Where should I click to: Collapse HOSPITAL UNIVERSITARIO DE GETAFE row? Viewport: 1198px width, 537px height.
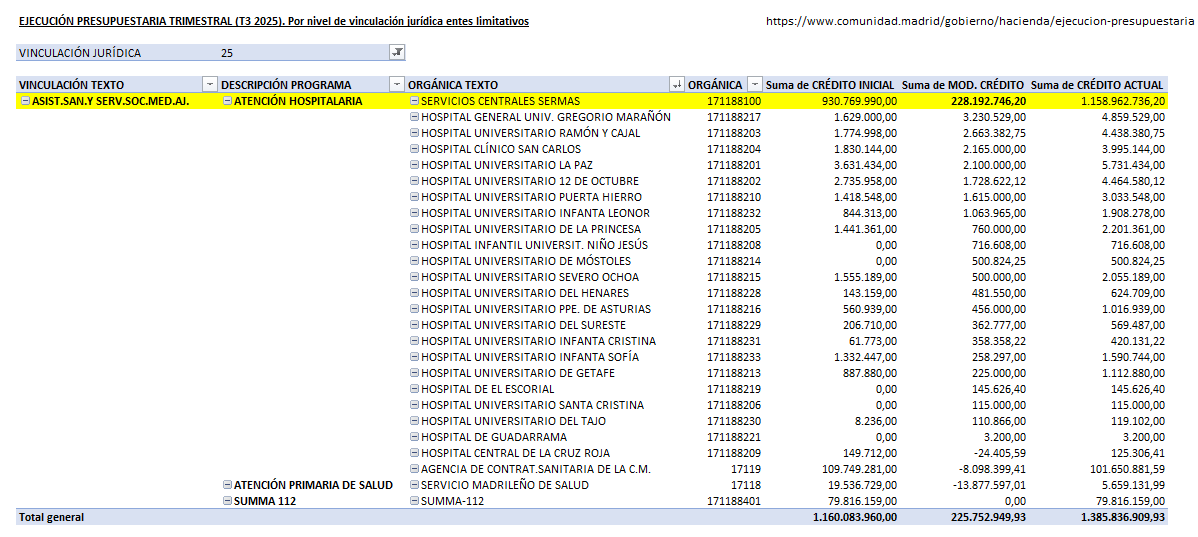(x=414, y=373)
